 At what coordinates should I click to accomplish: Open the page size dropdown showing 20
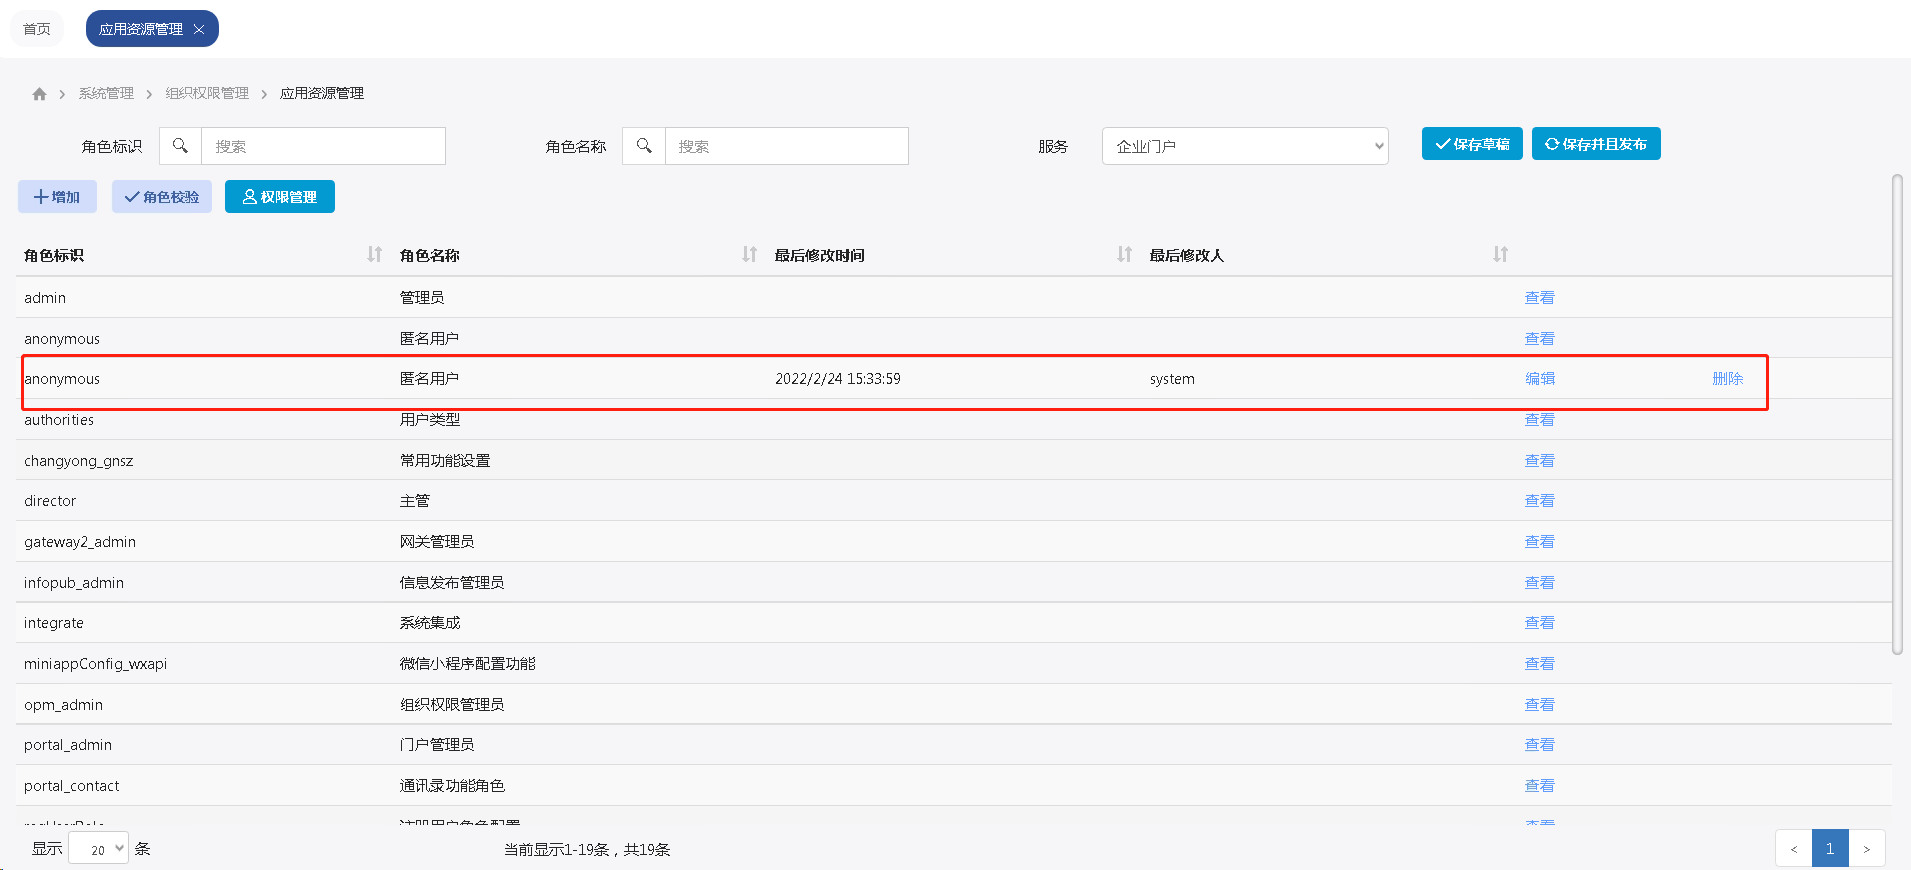[x=98, y=848]
